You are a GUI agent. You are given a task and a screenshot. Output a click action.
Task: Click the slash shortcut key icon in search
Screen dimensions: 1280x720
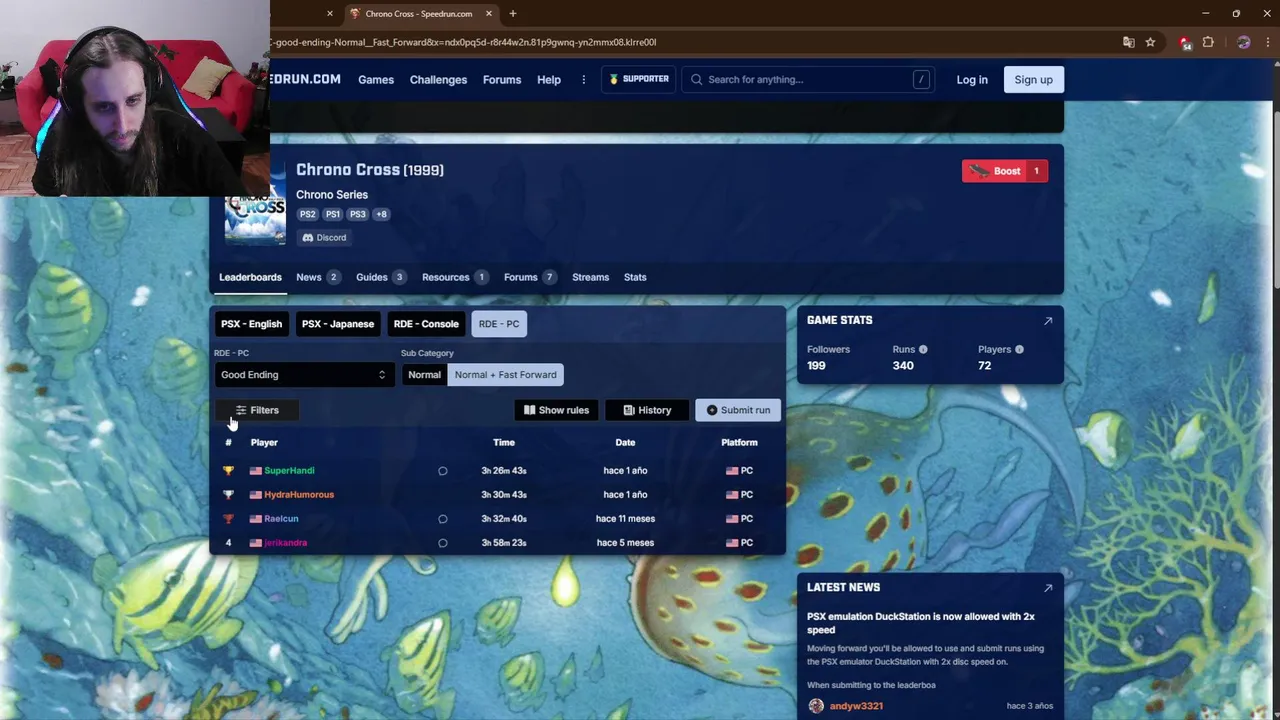click(x=921, y=80)
